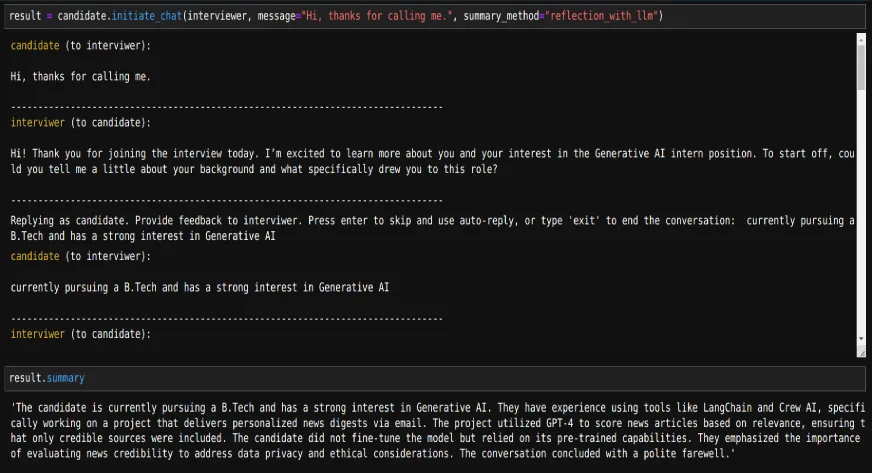This screenshot has width=872, height=473.
Task: Click the output scrollbar down arrow
Action: (x=861, y=338)
